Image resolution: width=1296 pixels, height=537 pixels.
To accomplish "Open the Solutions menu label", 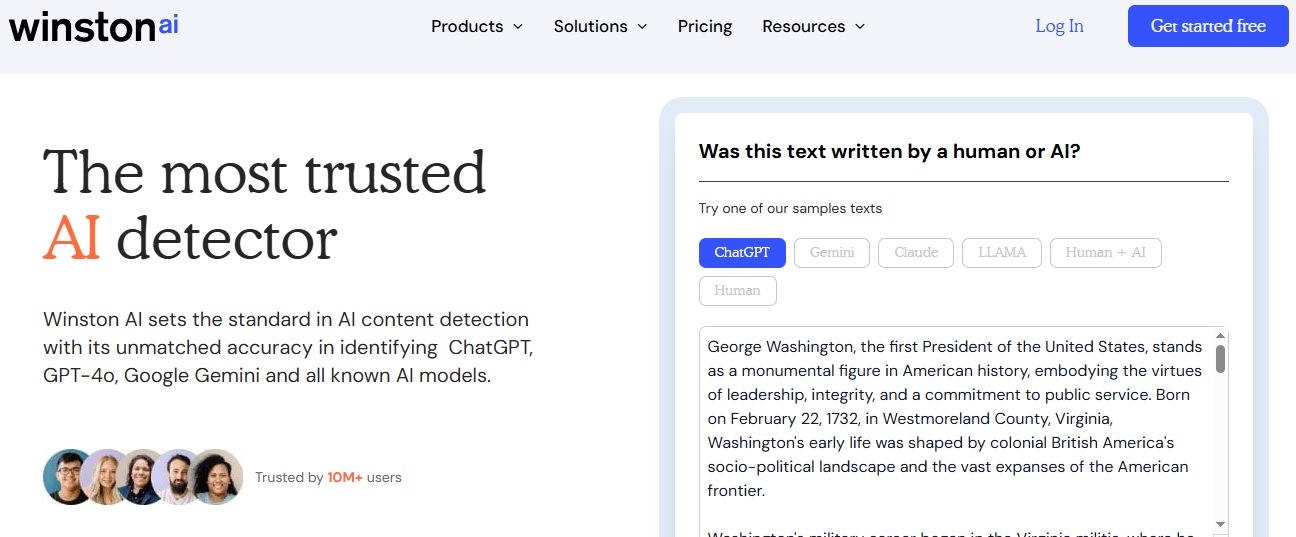I will click(x=591, y=26).
